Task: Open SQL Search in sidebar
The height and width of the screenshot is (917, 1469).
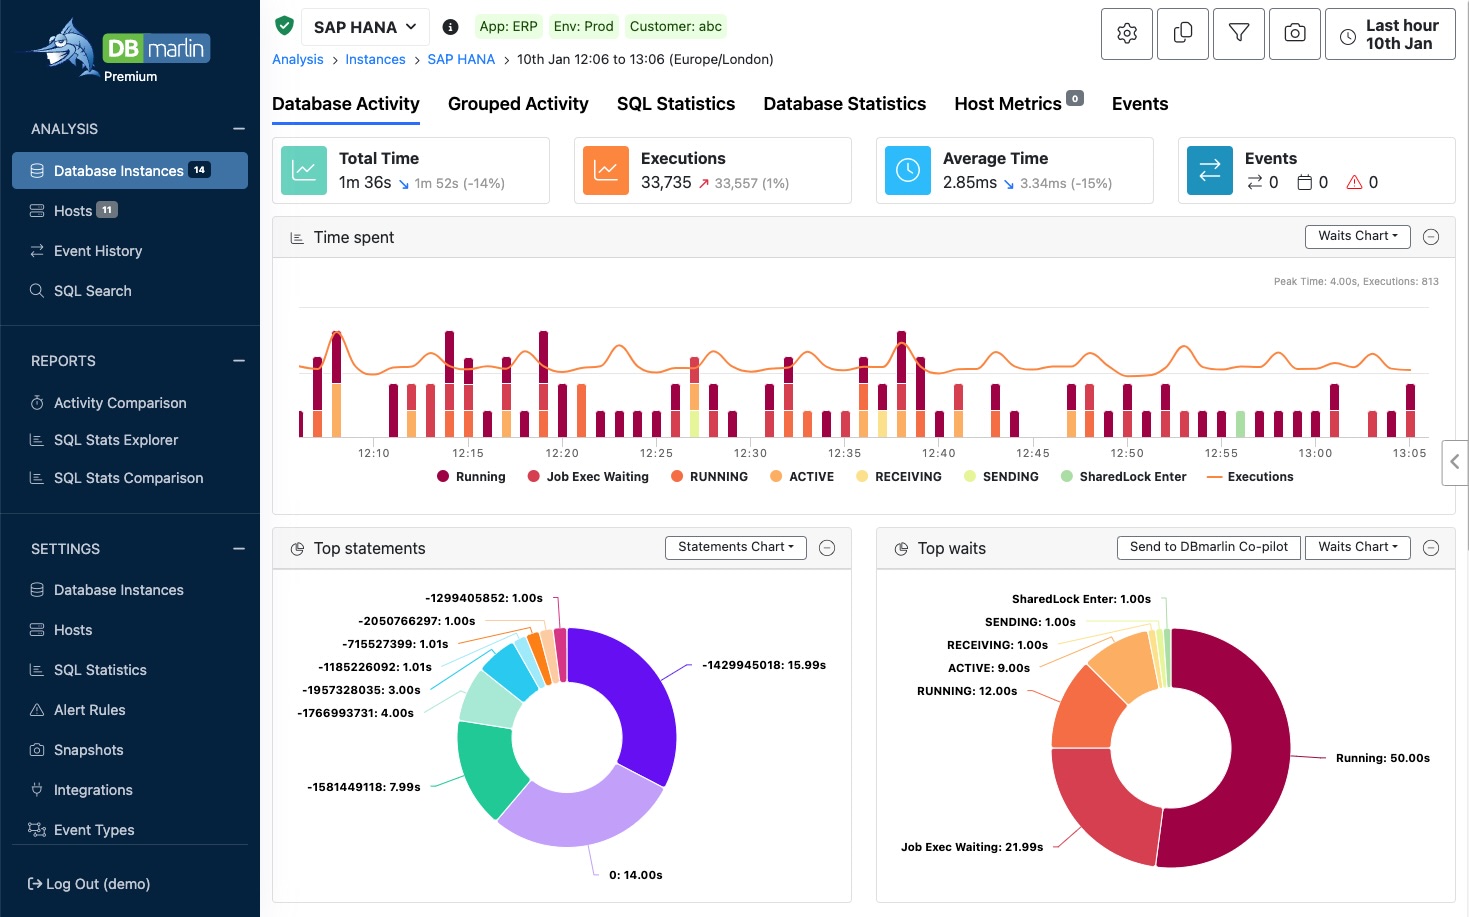Action: pos(130,291)
